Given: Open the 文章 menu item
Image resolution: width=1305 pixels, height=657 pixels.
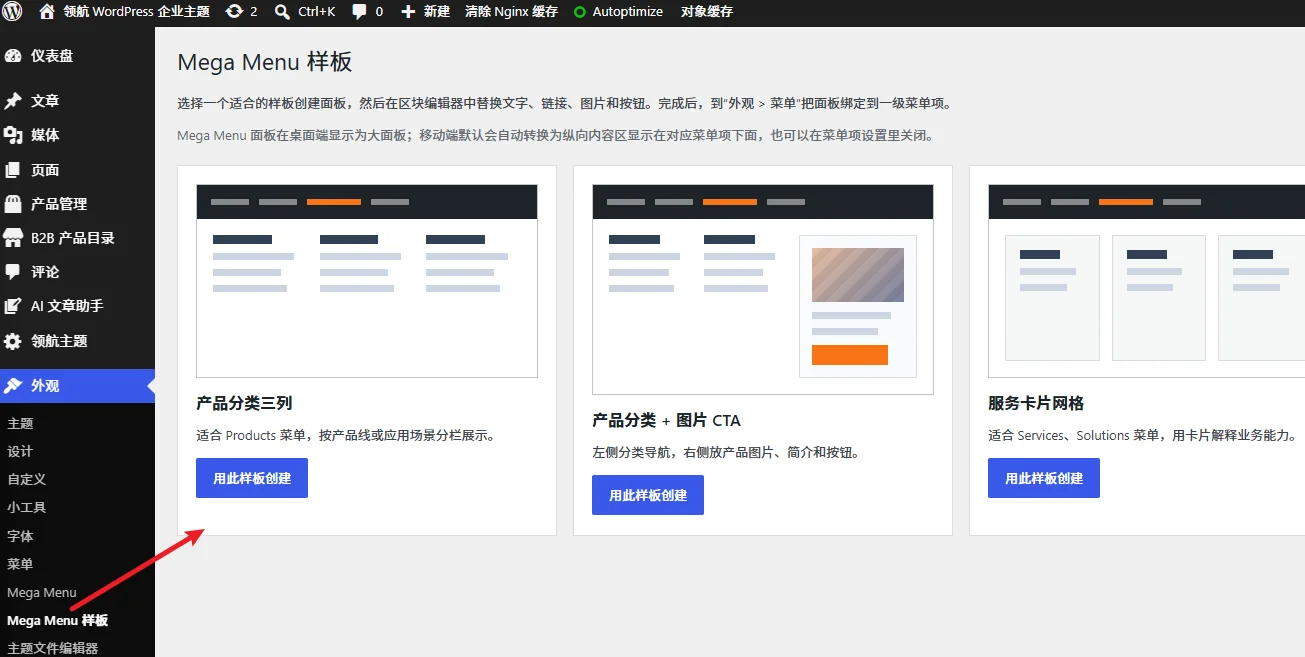Looking at the screenshot, I should [x=45, y=101].
